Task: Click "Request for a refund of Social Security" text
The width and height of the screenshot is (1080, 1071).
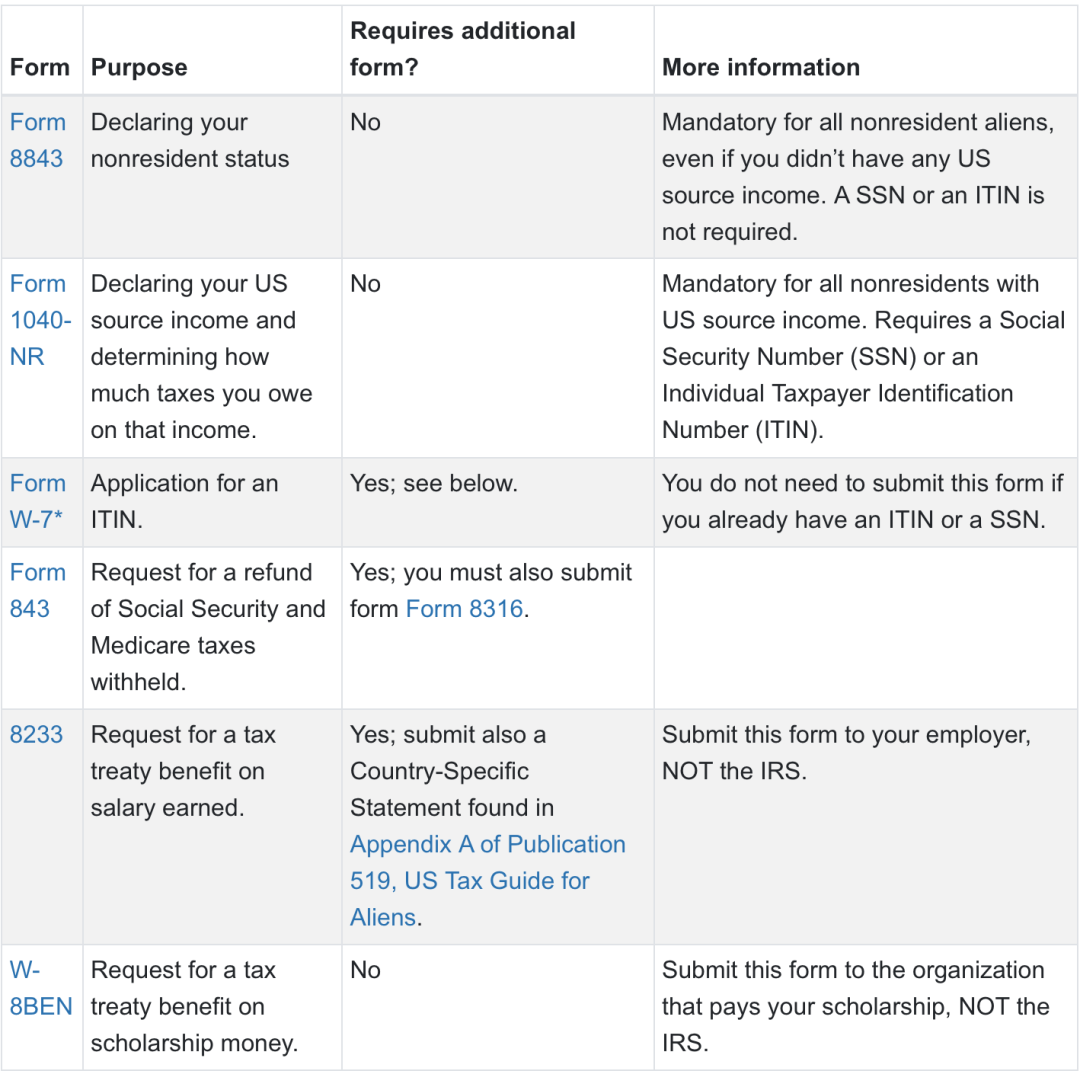Action: (x=208, y=591)
